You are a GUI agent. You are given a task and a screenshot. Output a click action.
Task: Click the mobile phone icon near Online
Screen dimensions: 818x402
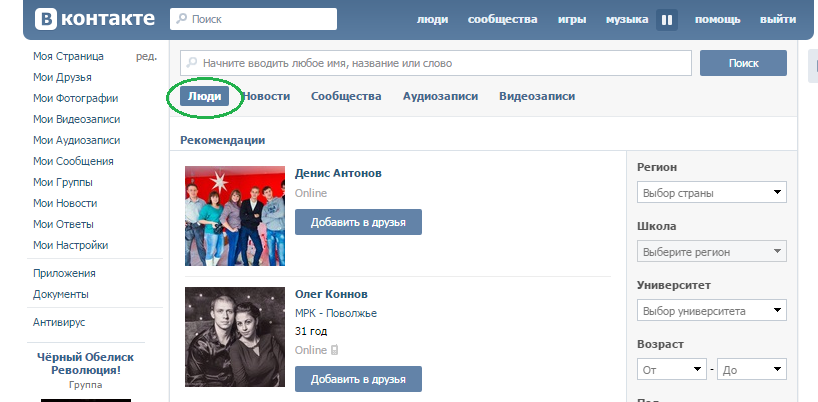pos(334,350)
